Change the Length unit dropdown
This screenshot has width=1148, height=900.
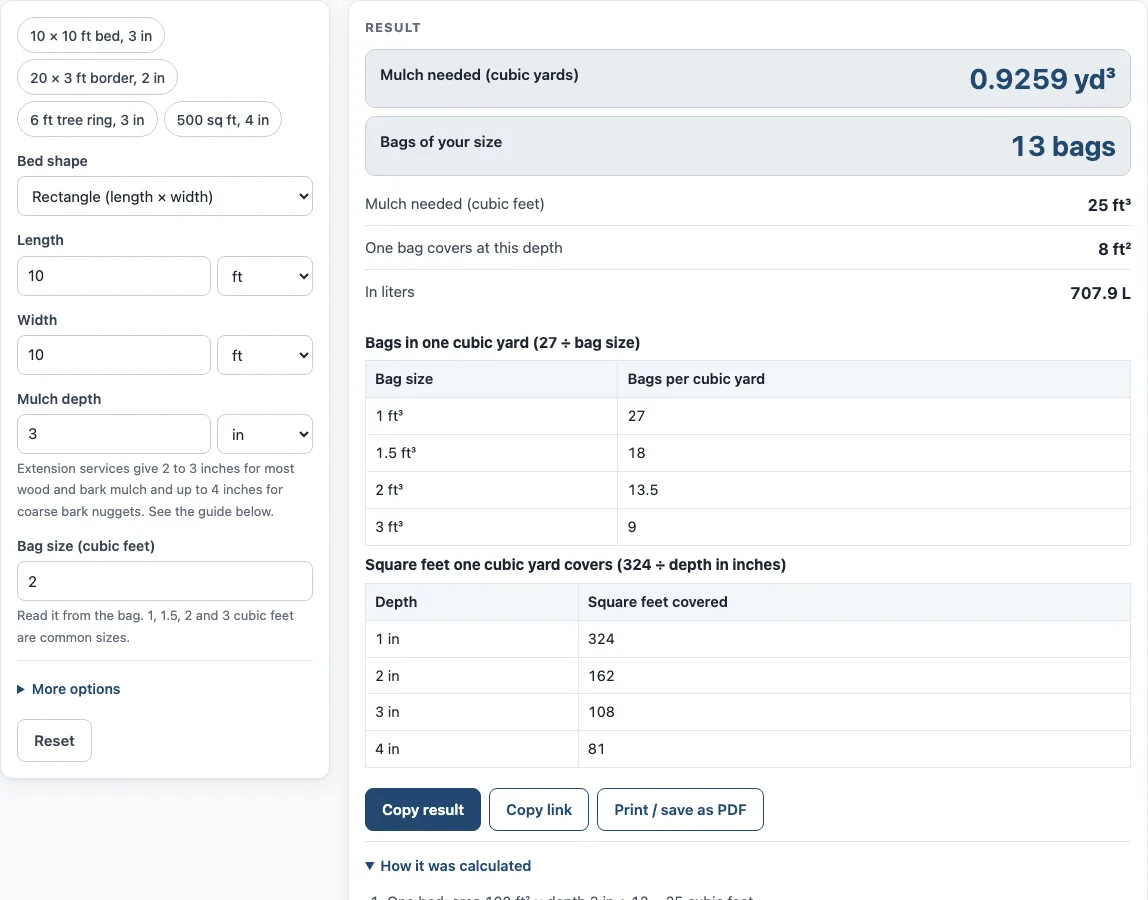pos(265,276)
